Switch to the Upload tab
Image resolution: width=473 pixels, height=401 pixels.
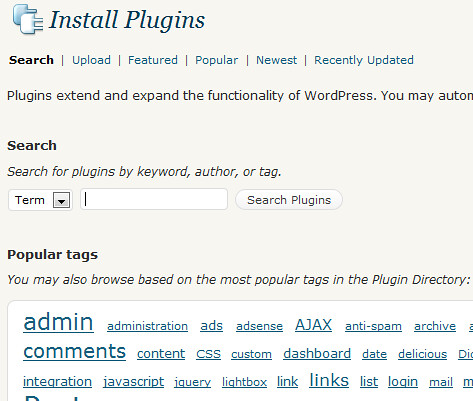(91, 60)
